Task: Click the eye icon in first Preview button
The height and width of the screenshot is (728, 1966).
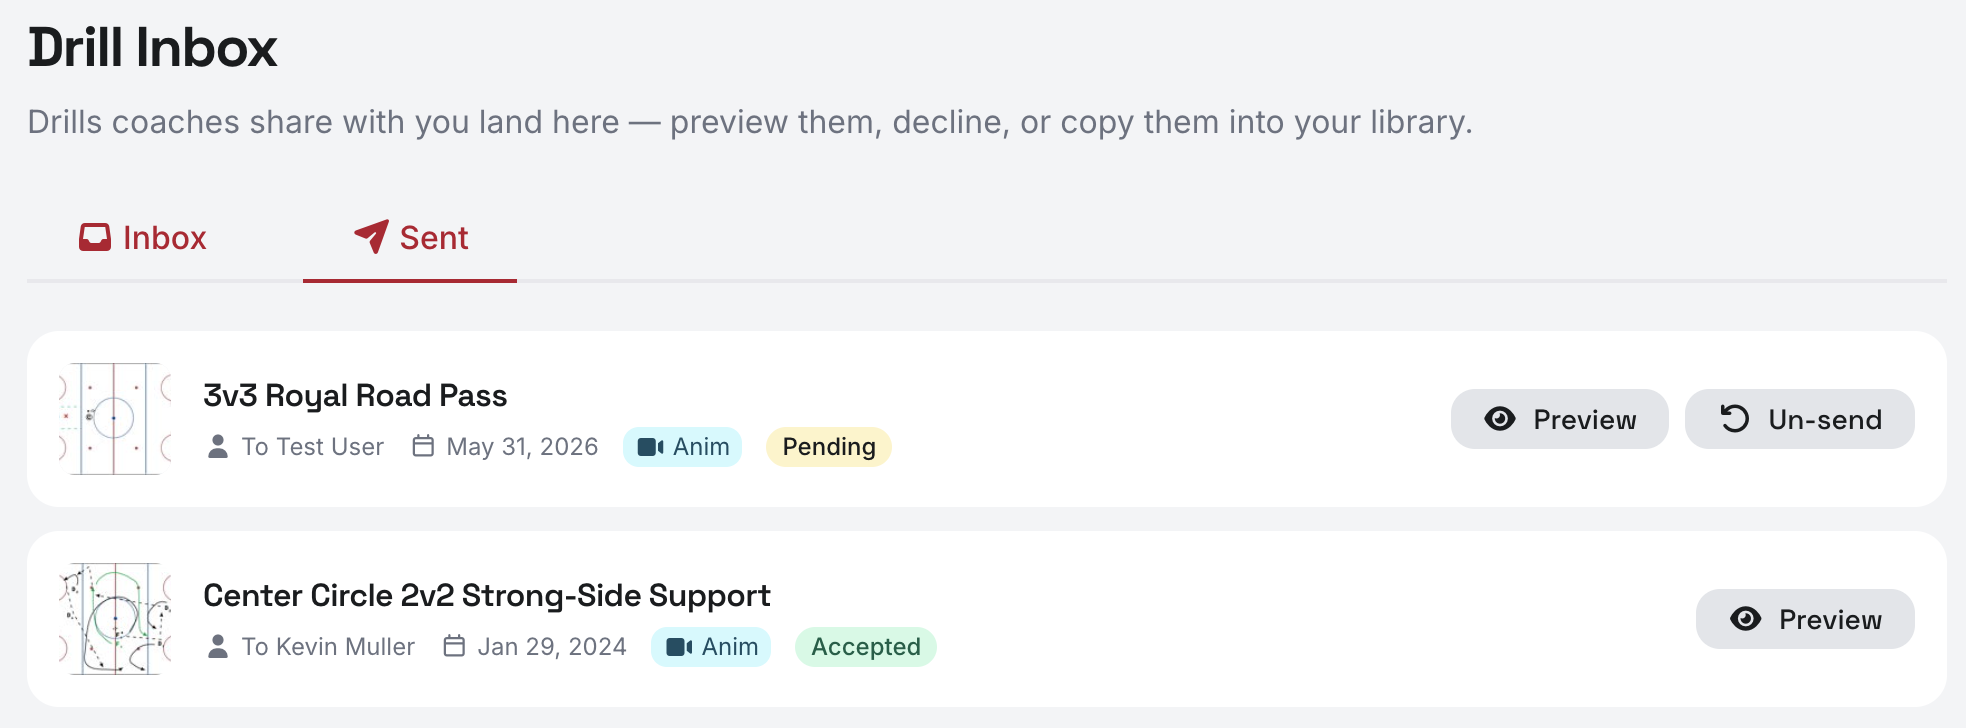Action: [x=1500, y=419]
